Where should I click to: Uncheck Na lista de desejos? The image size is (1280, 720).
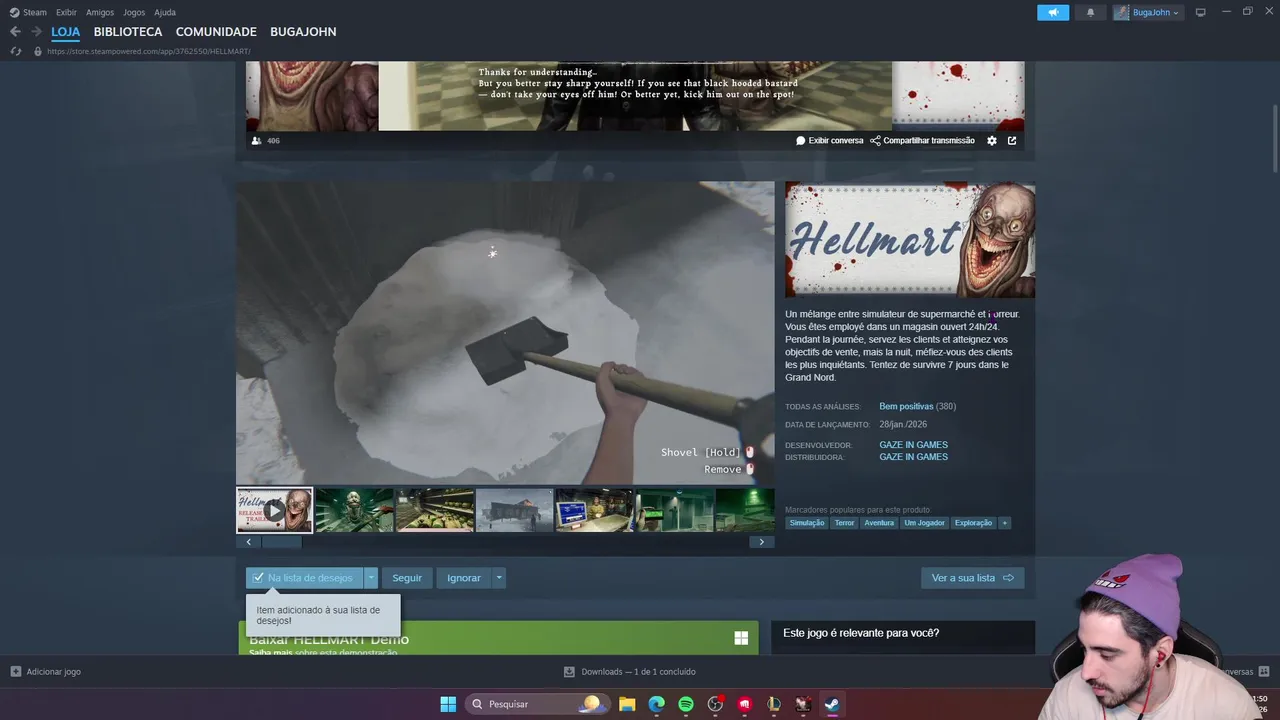click(x=304, y=578)
